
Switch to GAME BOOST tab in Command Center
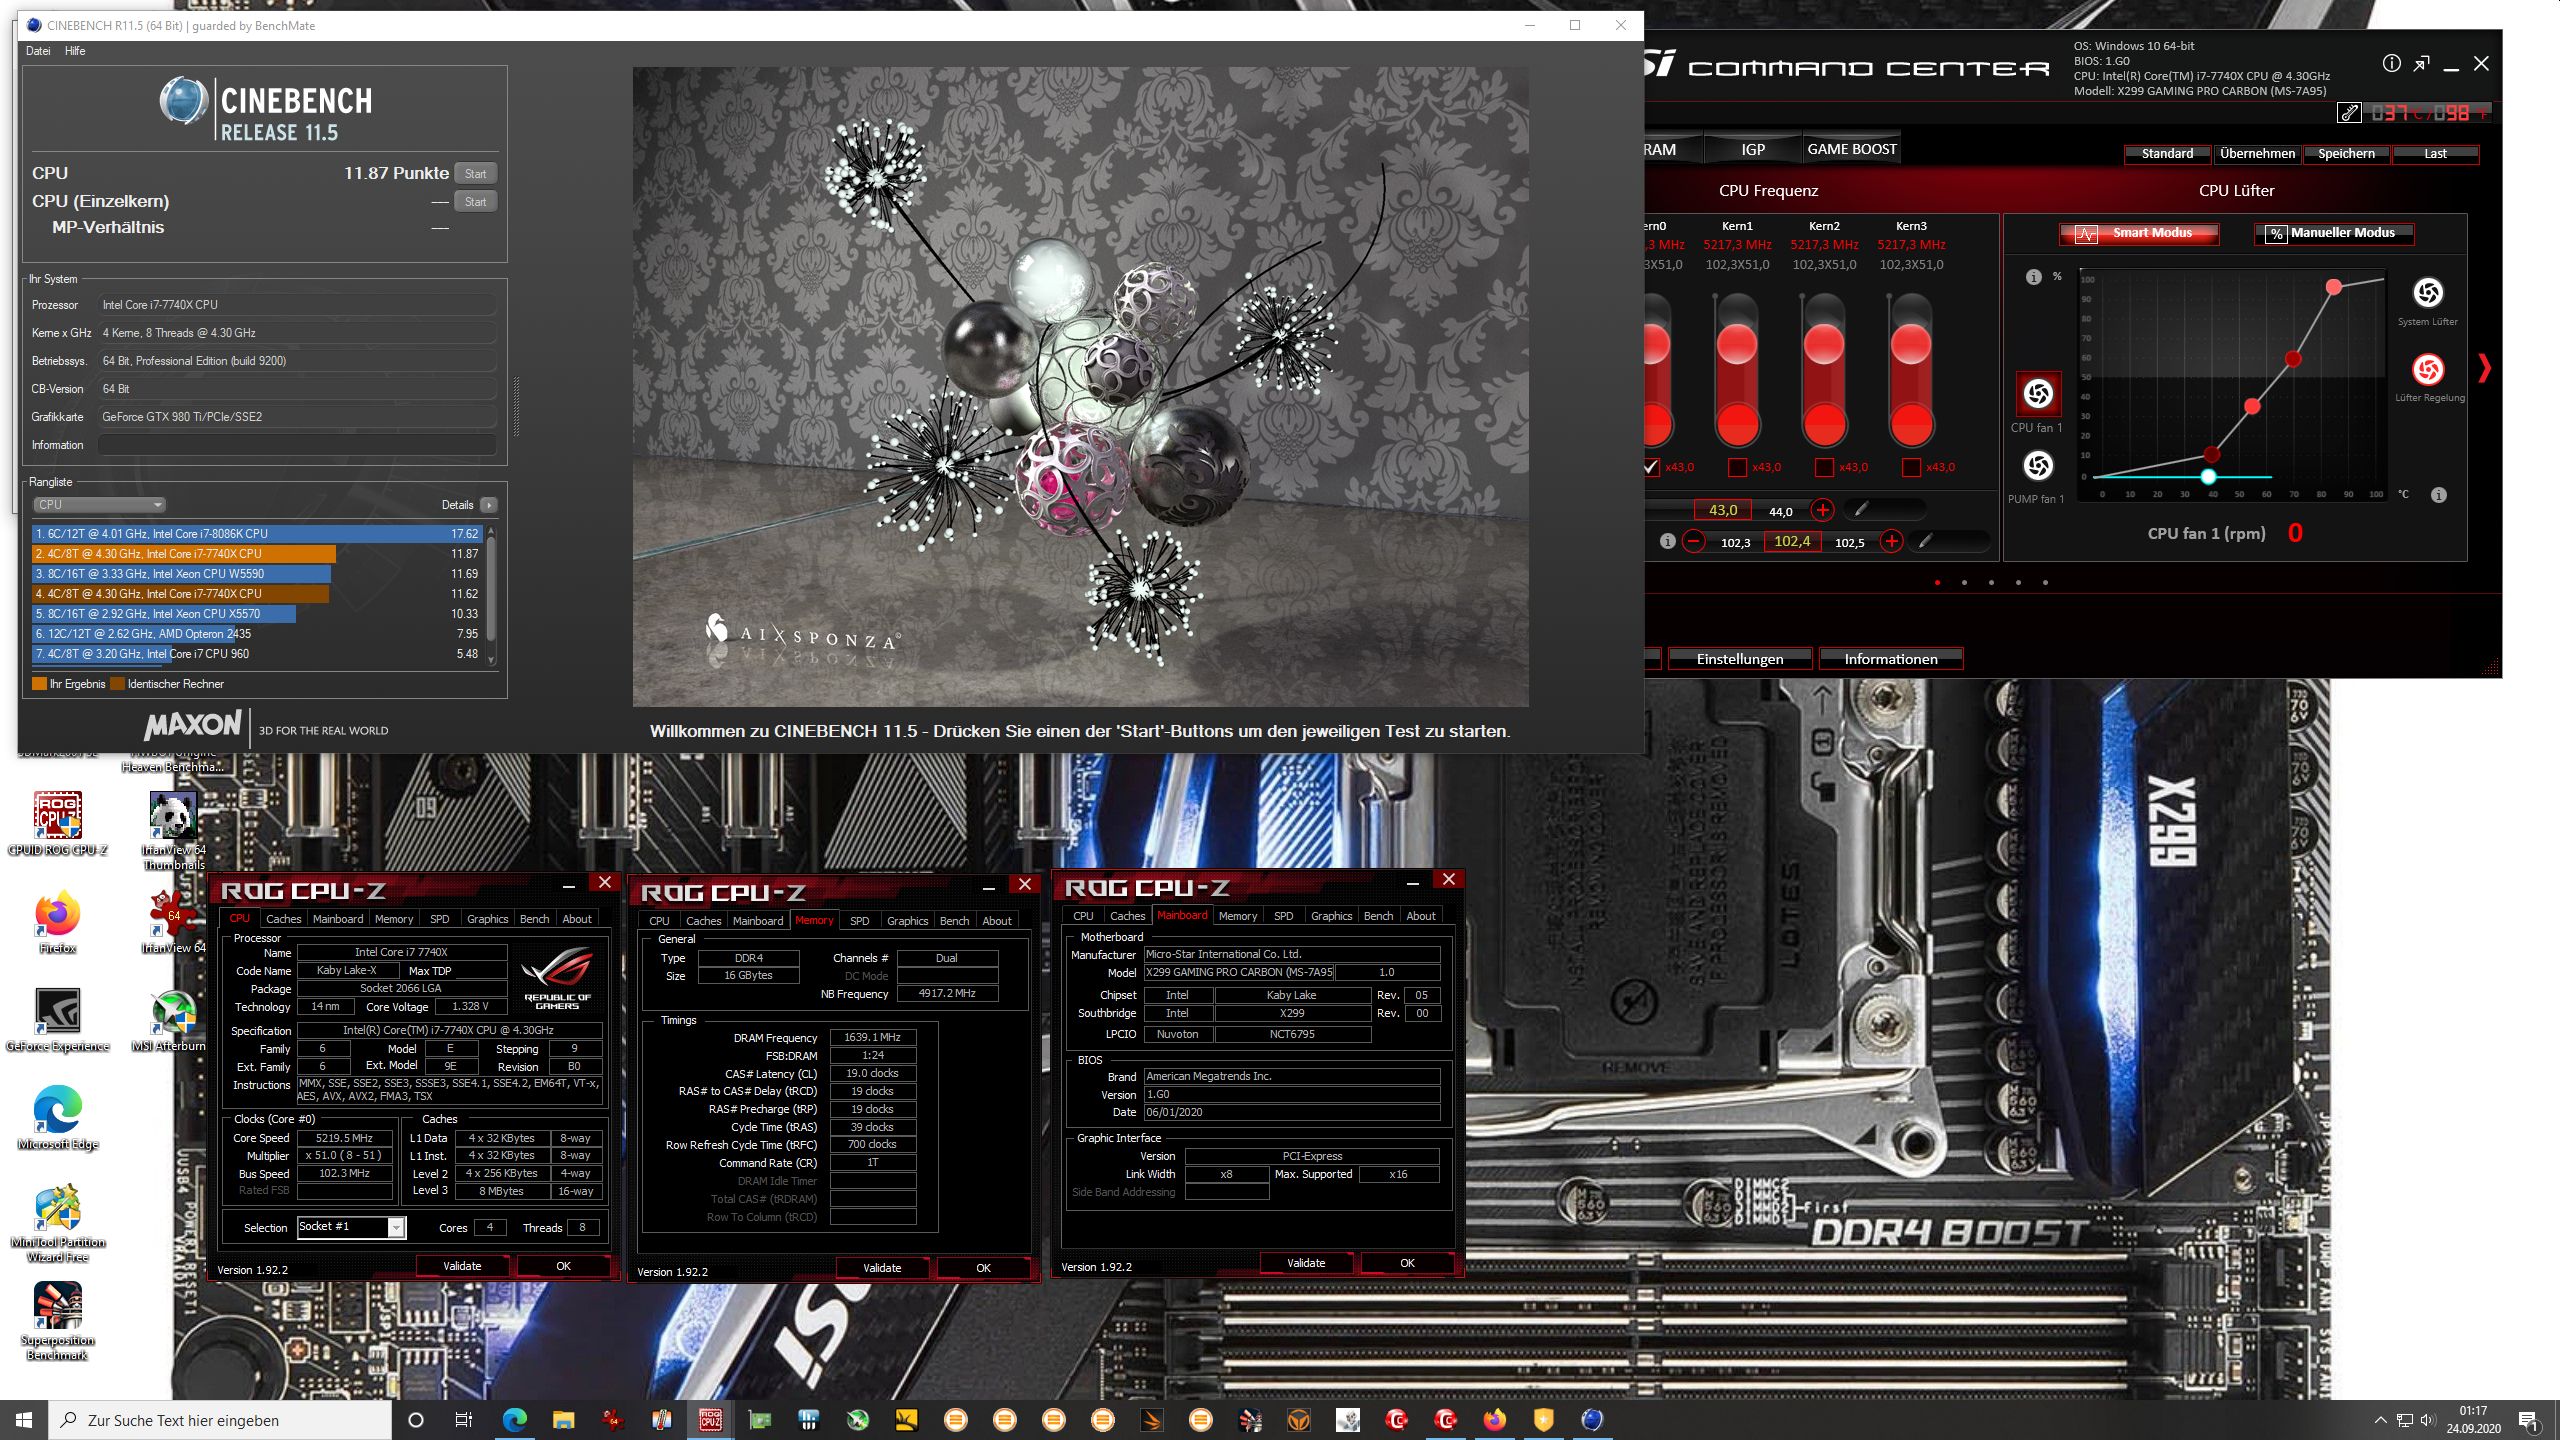click(1851, 149)
